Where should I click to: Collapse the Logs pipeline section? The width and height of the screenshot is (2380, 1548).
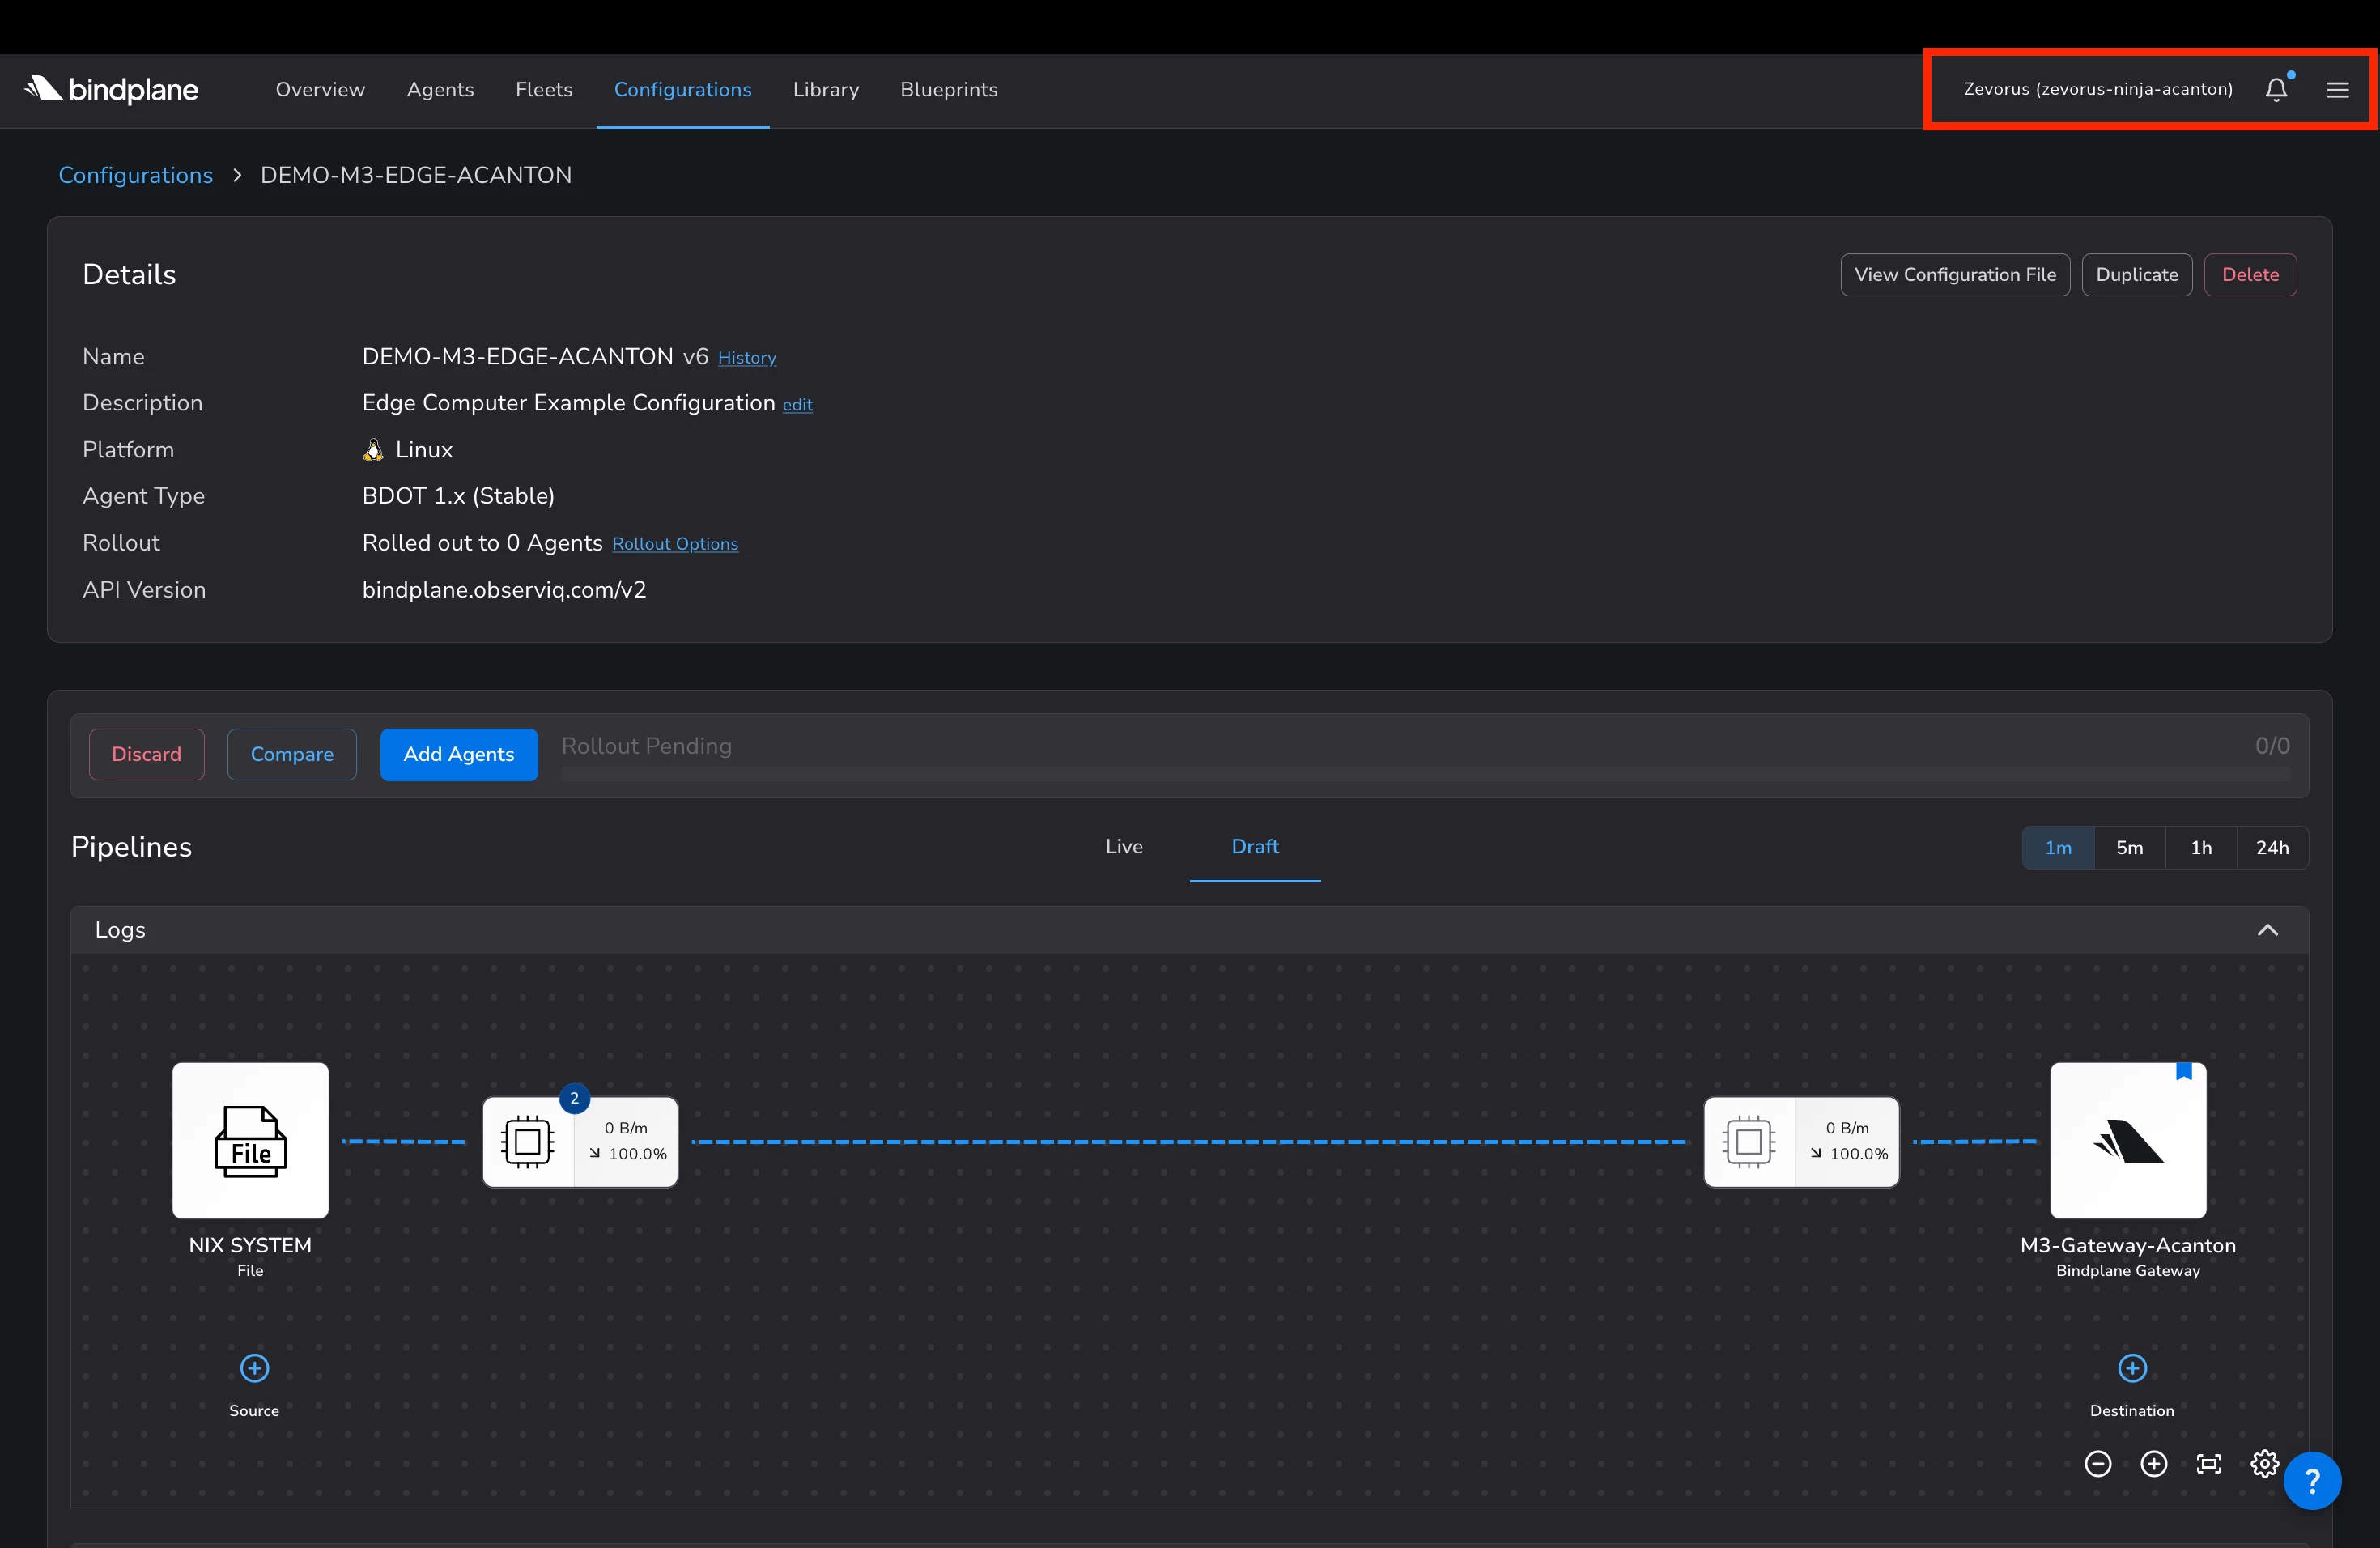pyautogui.click(x=2268, y=930)
